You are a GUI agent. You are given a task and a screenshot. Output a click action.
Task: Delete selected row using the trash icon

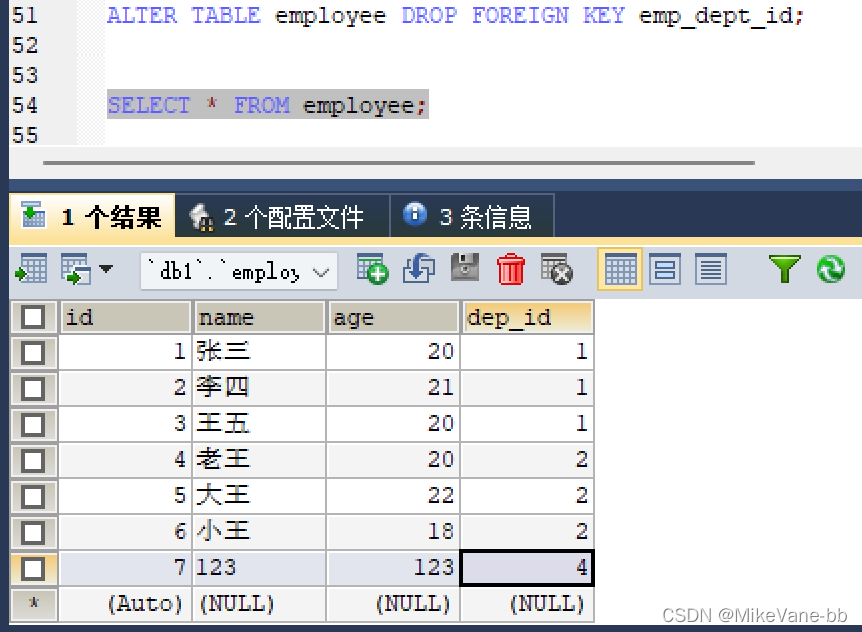(x=512, y=269)
